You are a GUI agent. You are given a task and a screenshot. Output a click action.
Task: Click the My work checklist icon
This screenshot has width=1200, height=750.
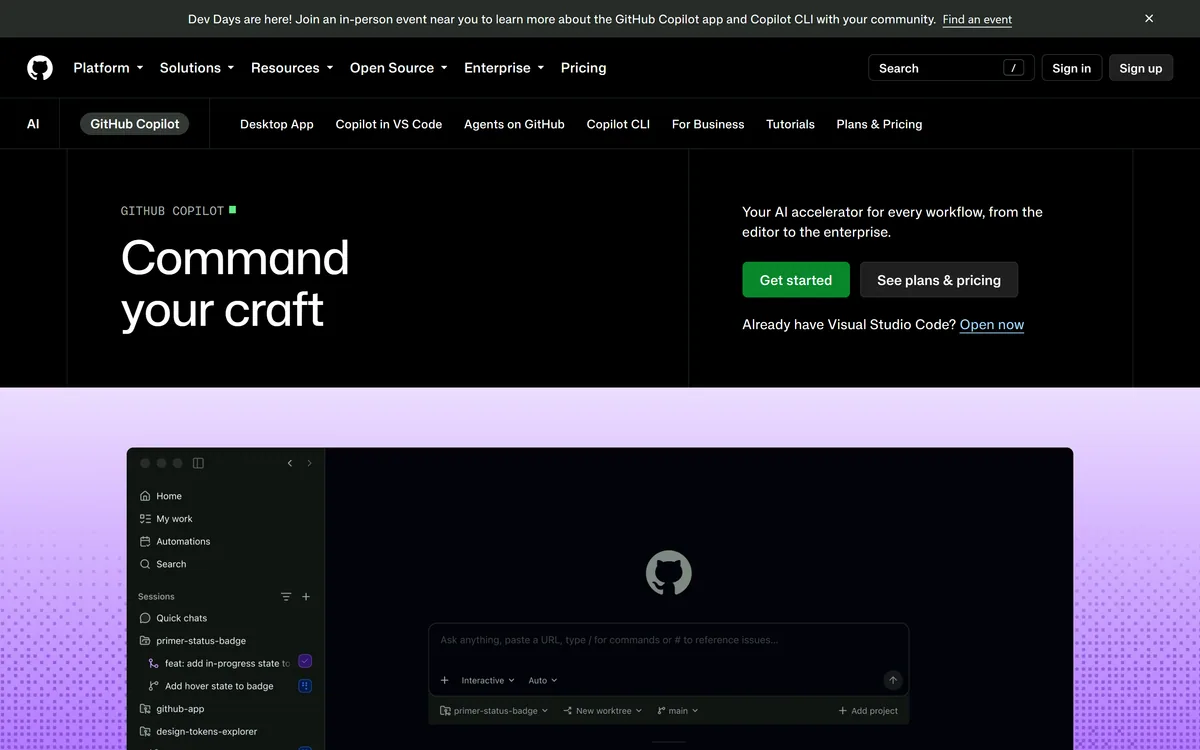145,519
